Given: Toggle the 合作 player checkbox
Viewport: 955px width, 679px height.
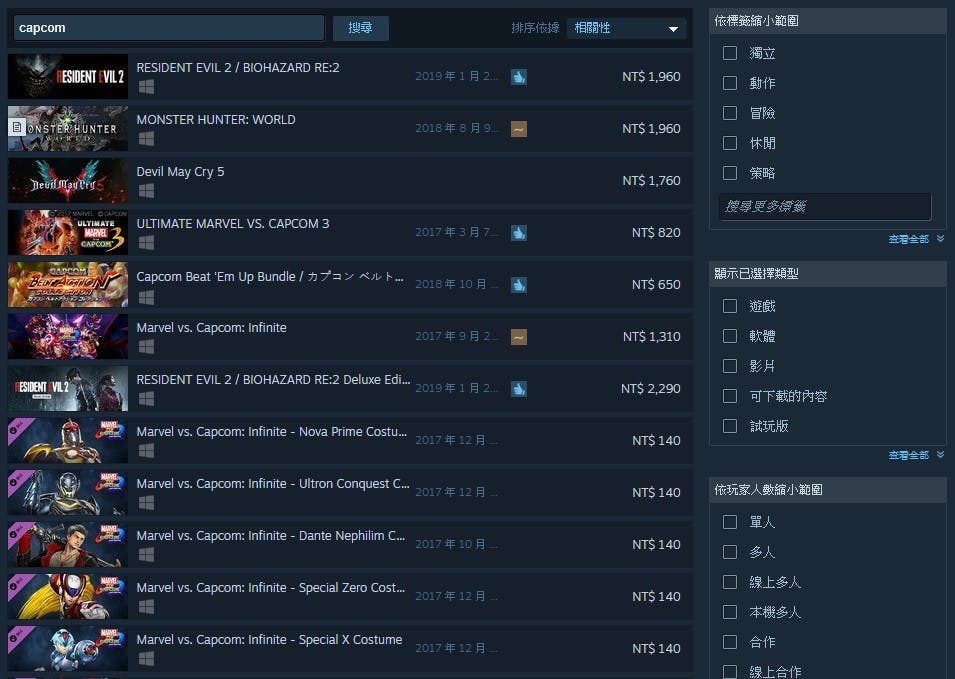Looking at the screenshot, I should pyautogui.click(x=730, y=642).
